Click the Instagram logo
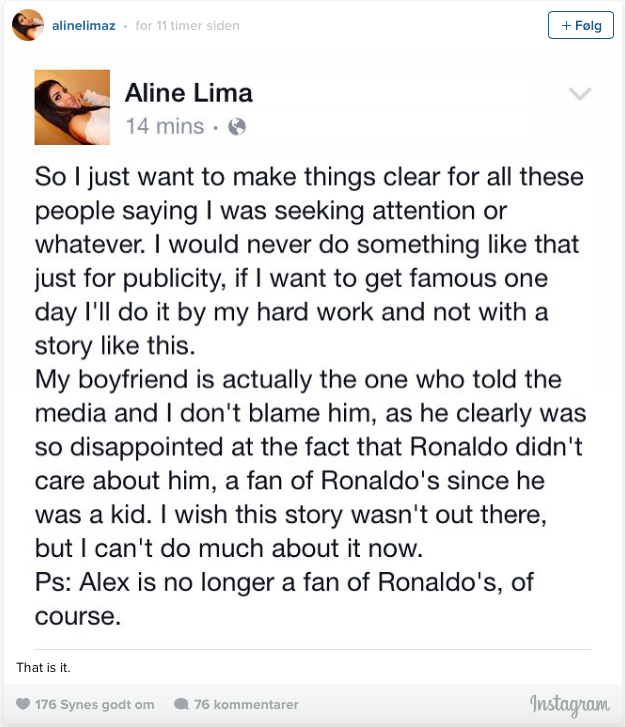 [569, 704]
